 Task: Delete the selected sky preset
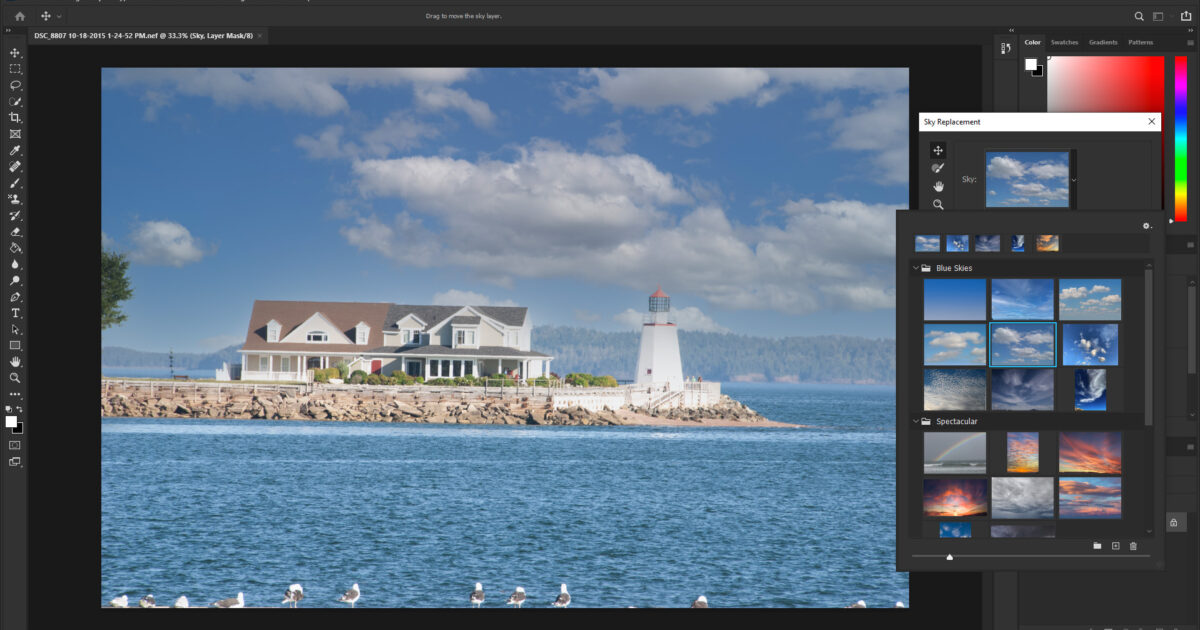[1133, 545]
